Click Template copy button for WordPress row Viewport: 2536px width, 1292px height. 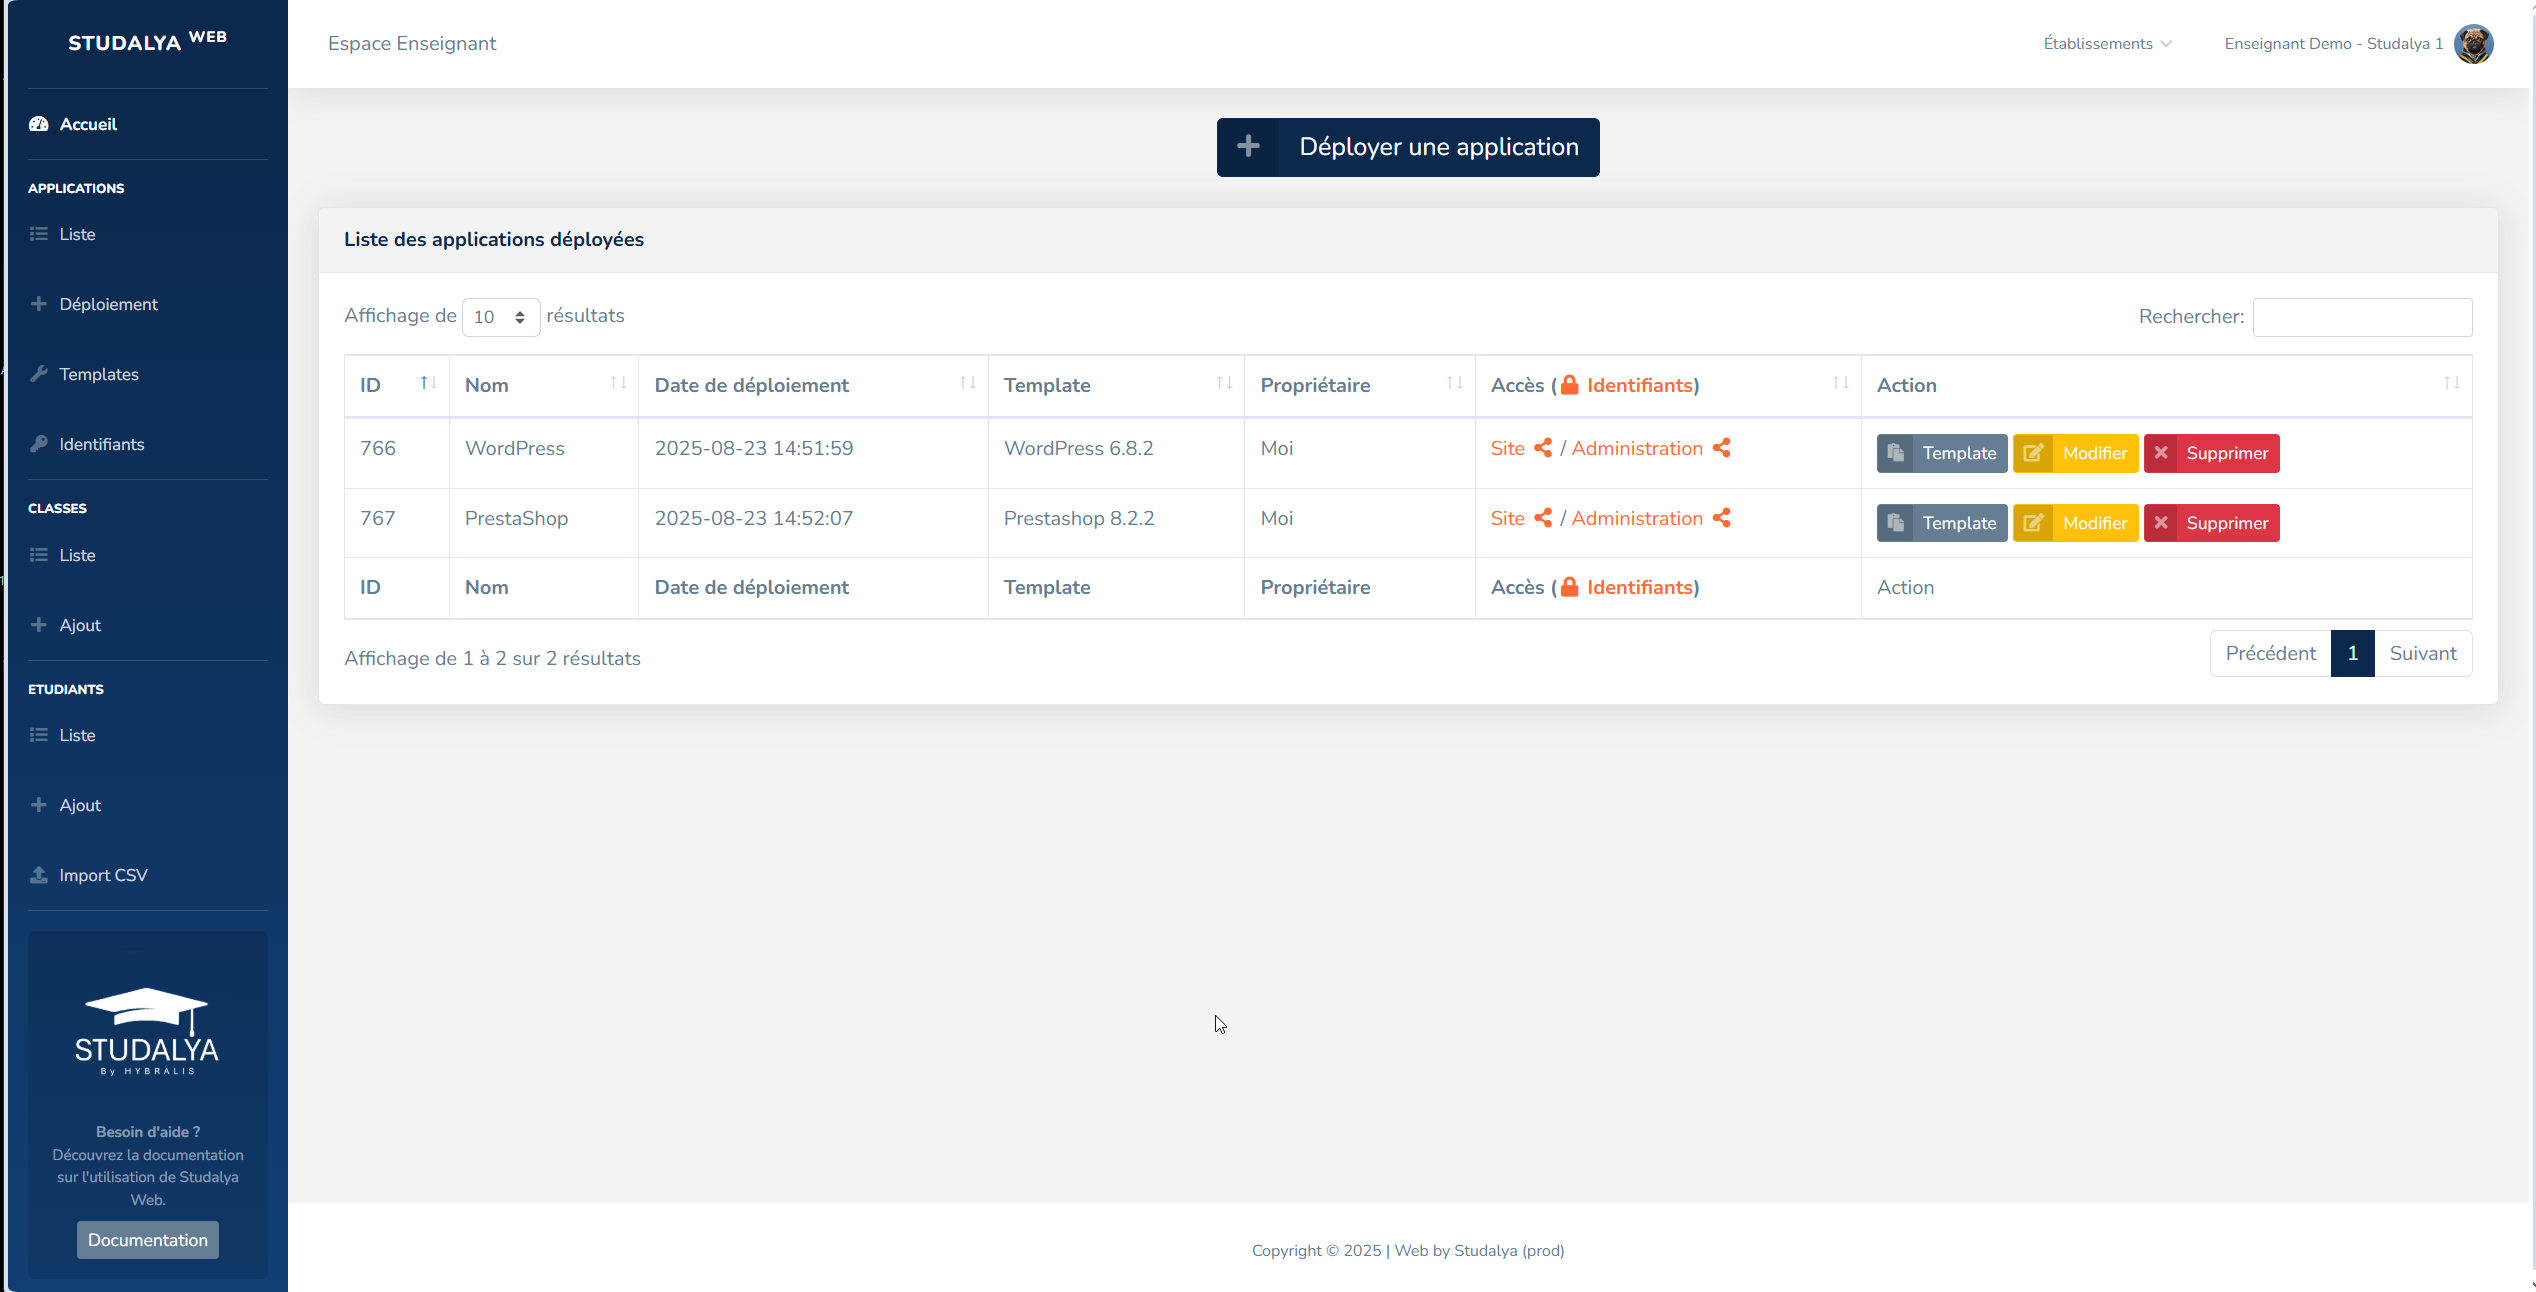(x=1941, y=453)
